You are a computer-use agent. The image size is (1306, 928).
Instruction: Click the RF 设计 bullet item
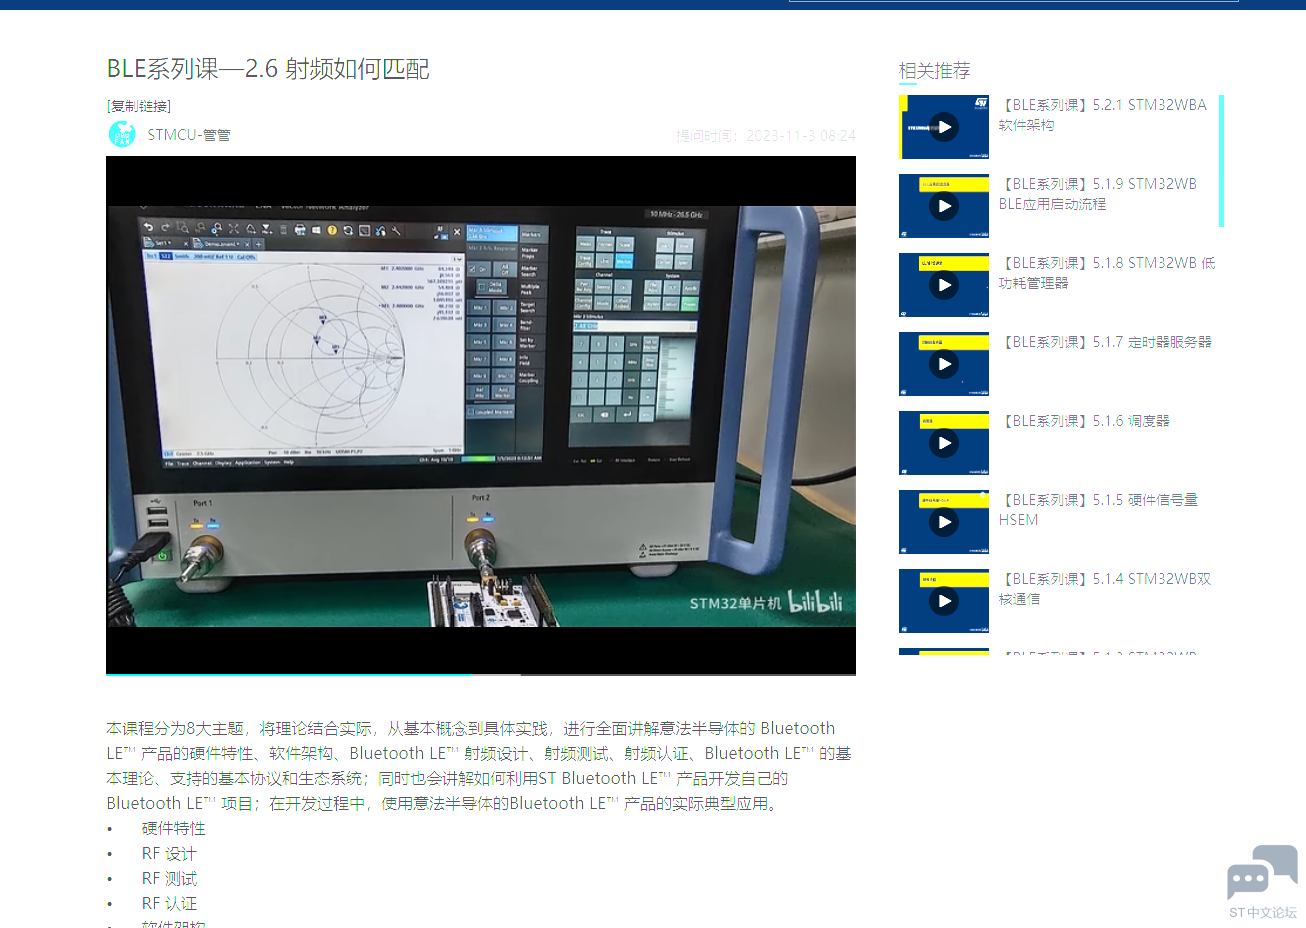coord(169,854)
